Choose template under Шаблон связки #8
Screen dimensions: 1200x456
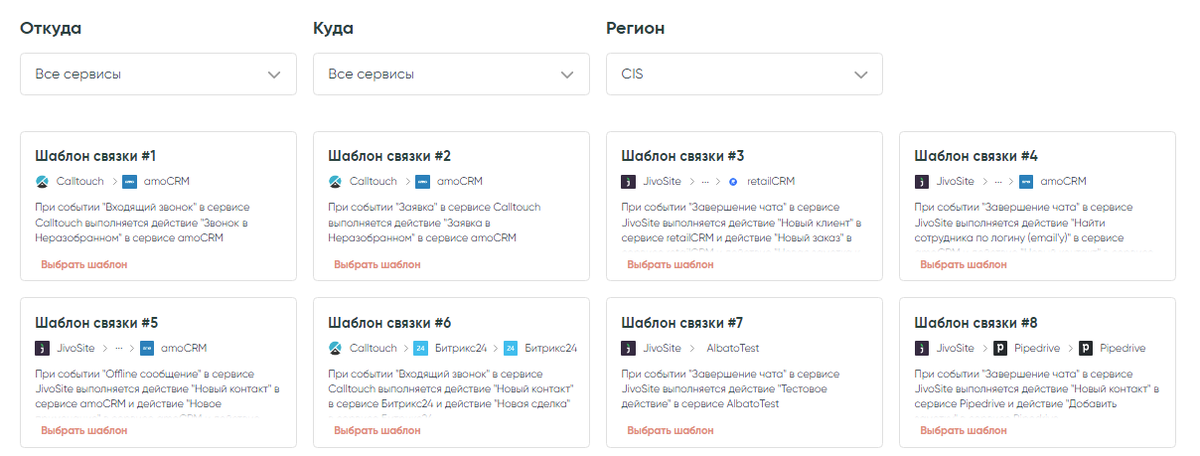coord(963,430)
